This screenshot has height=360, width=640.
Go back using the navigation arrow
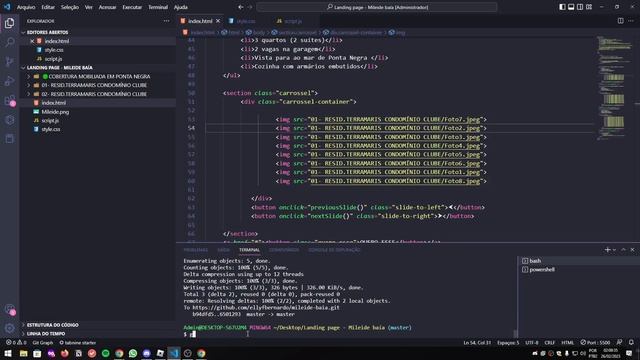tap(240, 7)
